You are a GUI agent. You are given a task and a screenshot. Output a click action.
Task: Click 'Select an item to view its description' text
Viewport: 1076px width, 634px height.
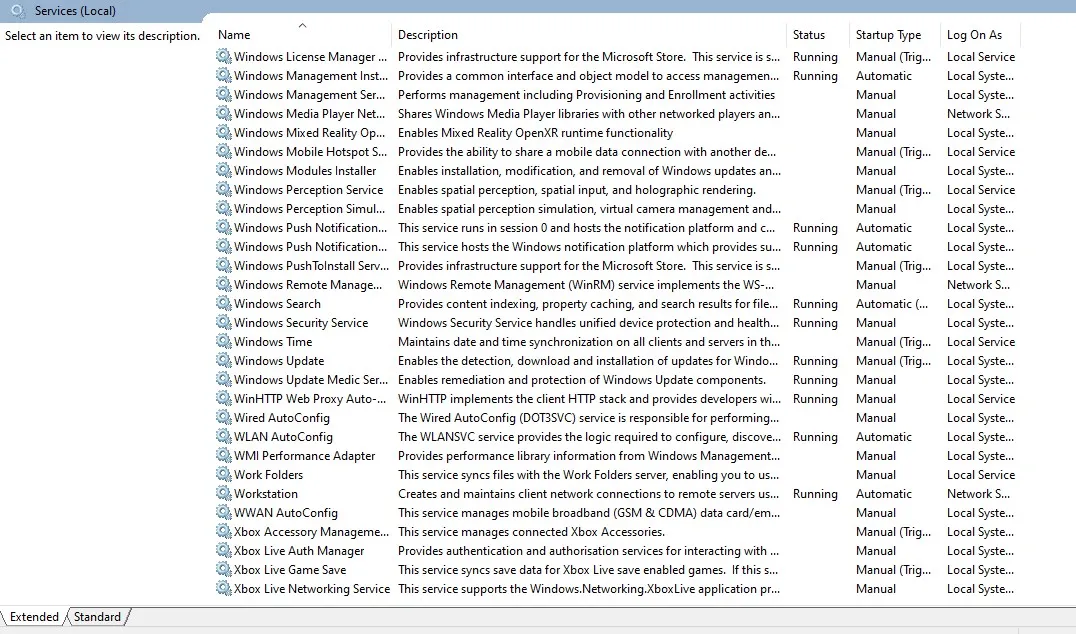pyautogui.click(x=102, y=36)
